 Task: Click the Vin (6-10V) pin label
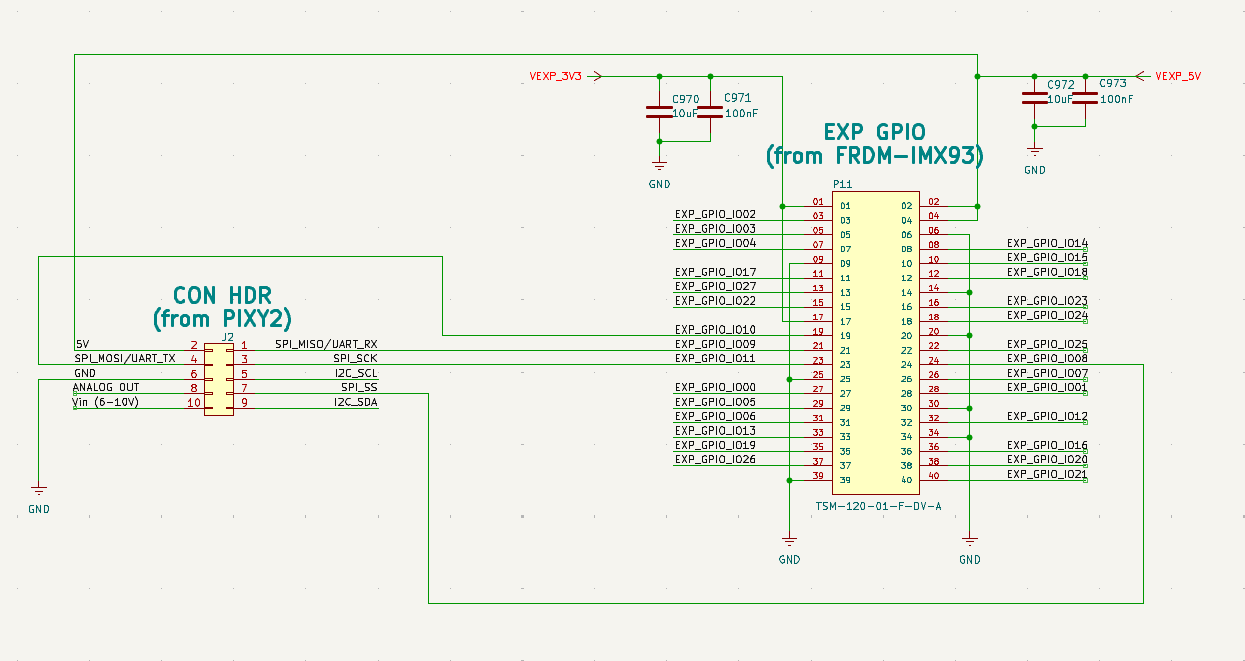(106, 402)
